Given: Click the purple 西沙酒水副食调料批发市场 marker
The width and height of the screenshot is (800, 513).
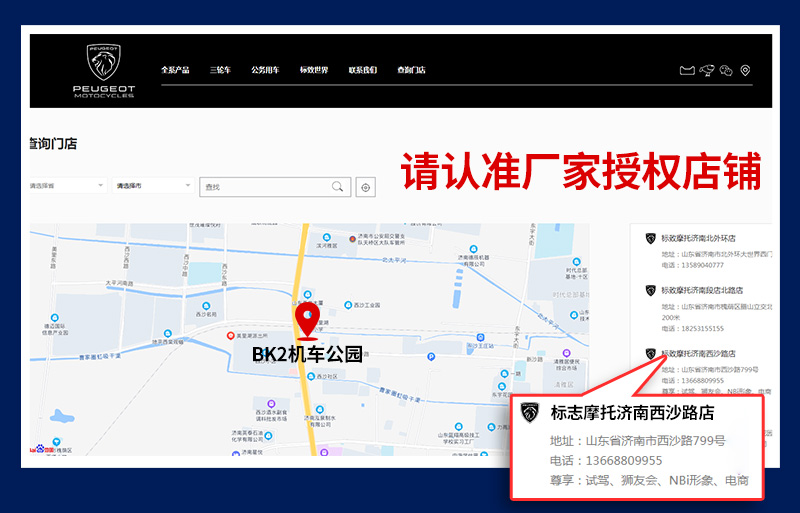Looking at the screenshot, I should pyautogui.click(x=271, y=404).
